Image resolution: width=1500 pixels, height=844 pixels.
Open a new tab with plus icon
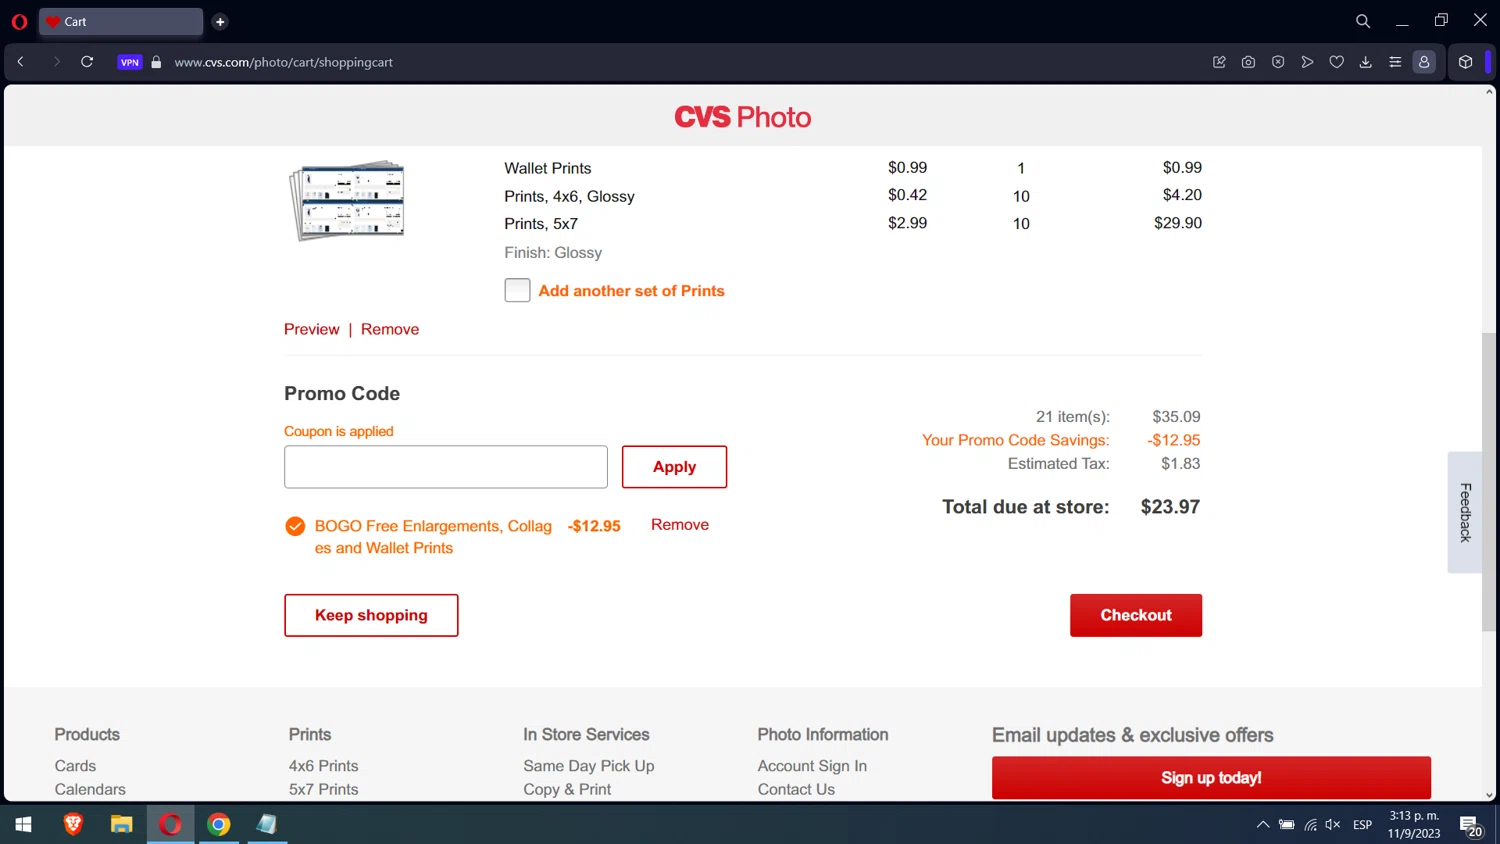[220, 21]
